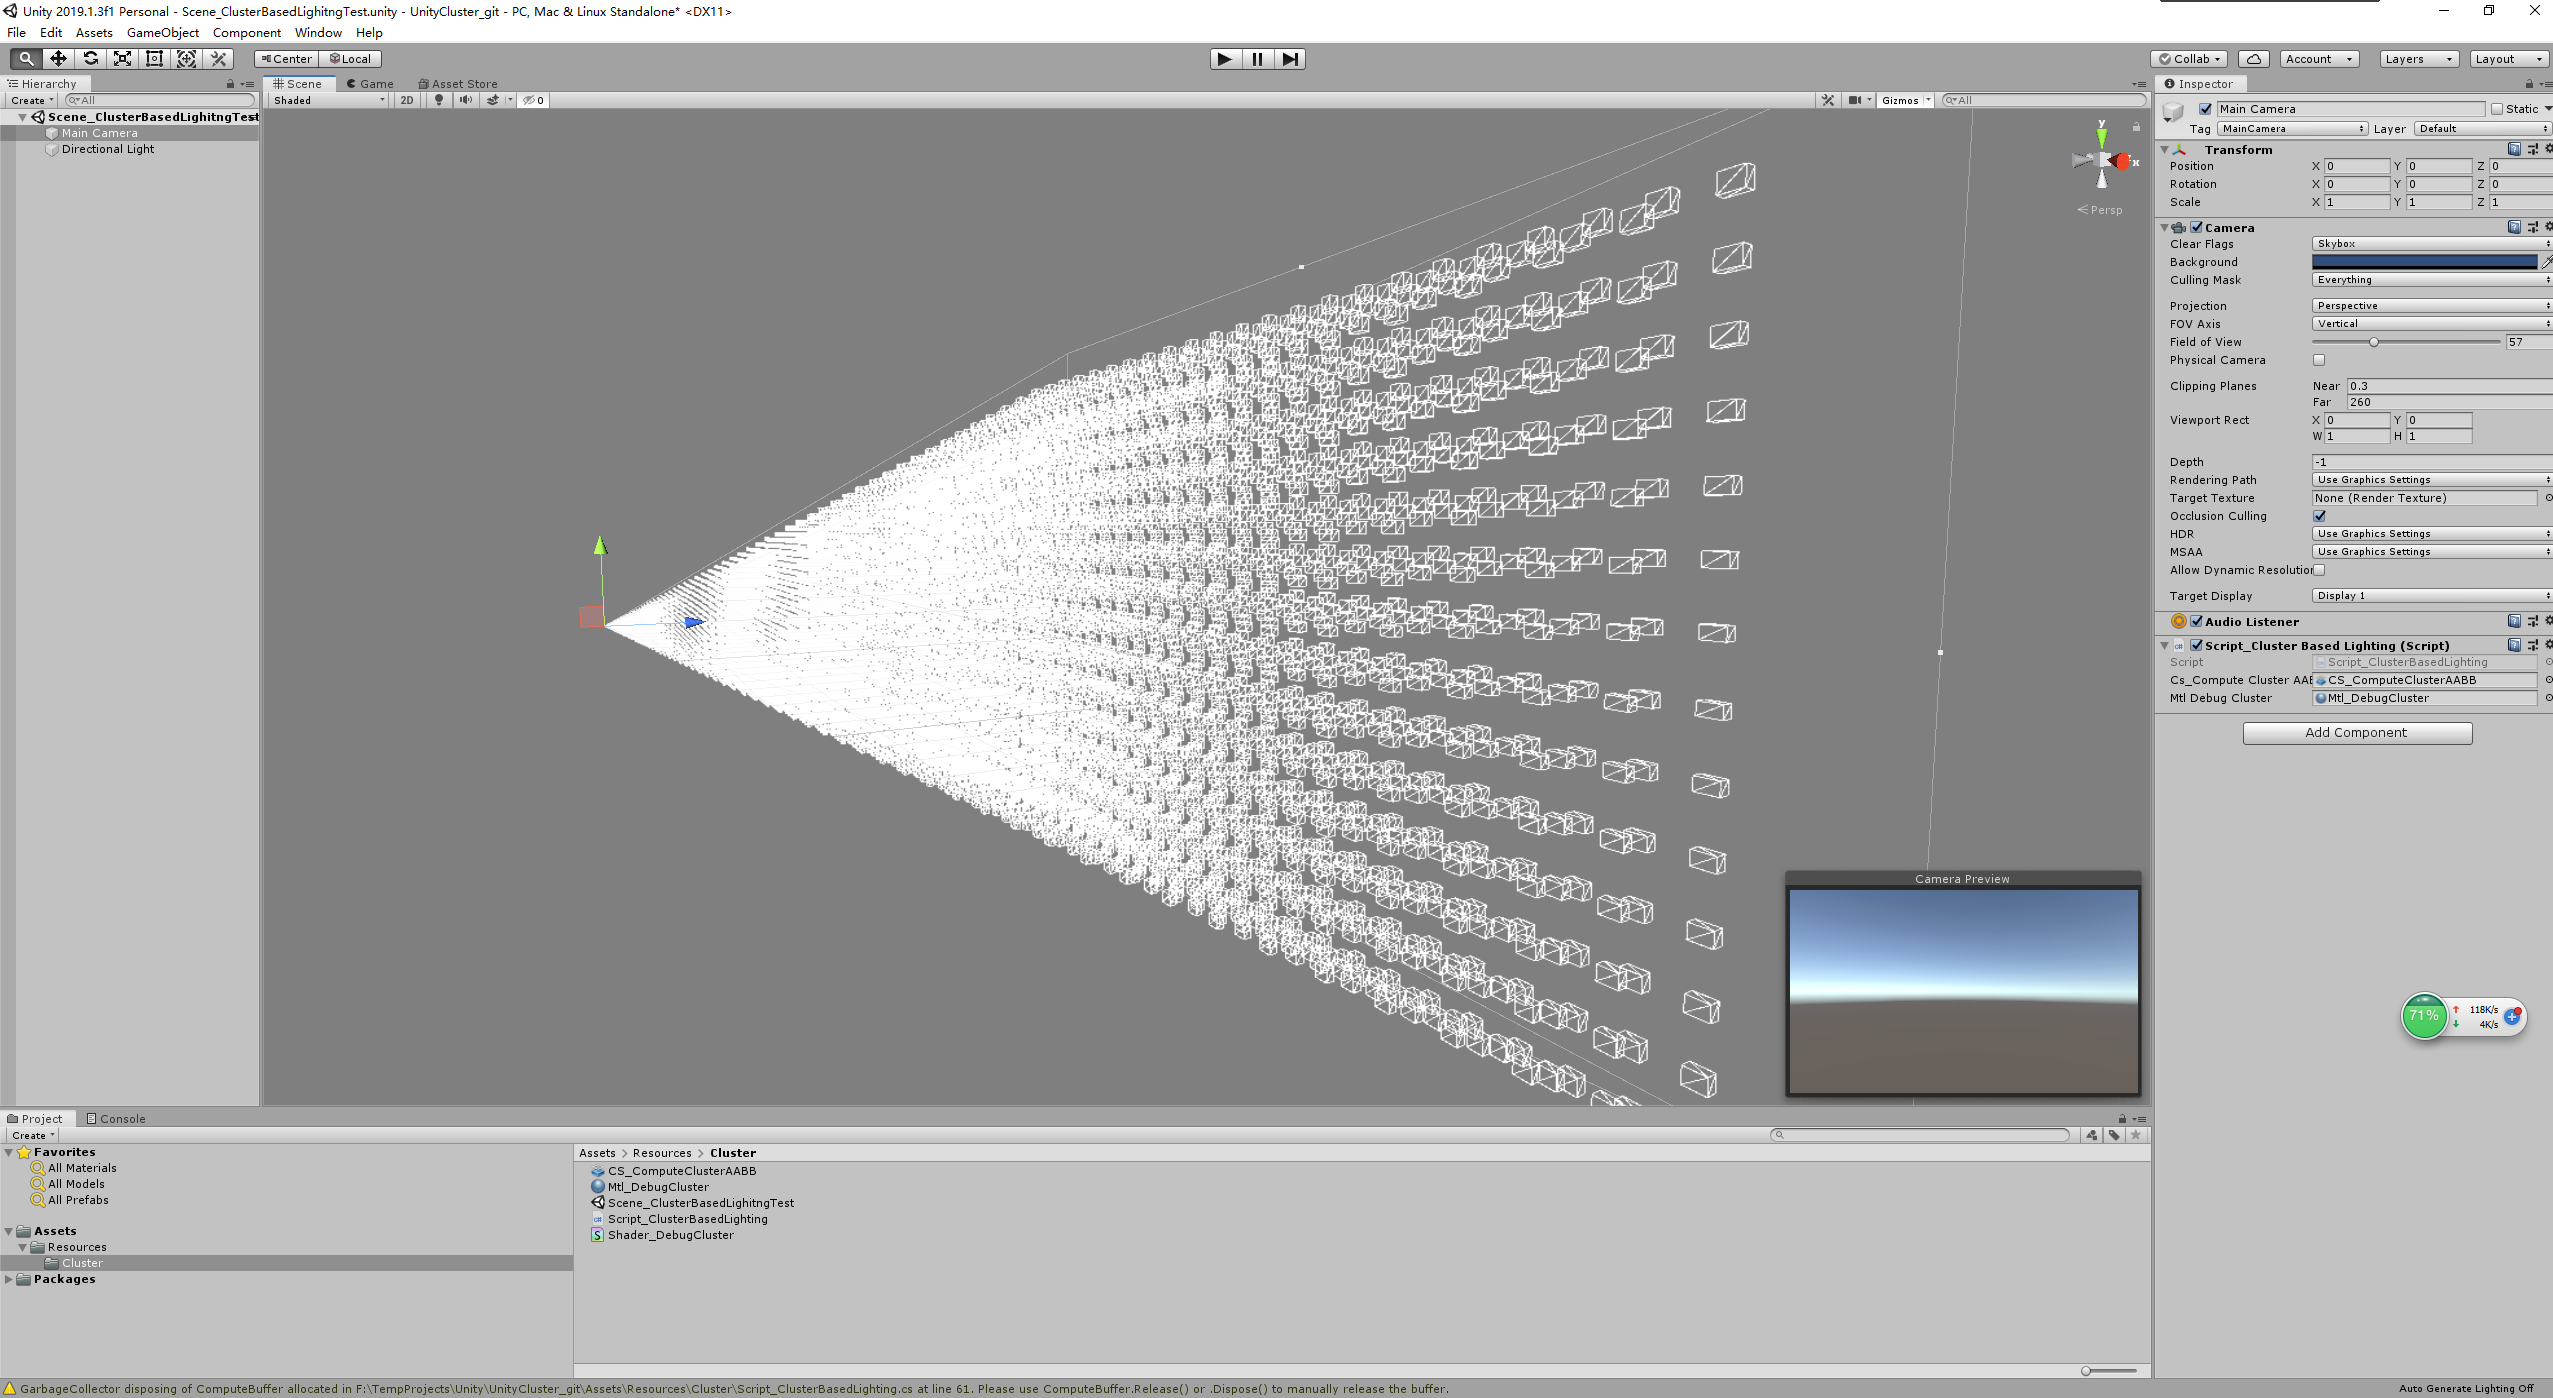Image resolution: width=2553 pixels, height=1398 pixels.
Task: Select the Move tool in toolbar
Action: pos(58,59)
